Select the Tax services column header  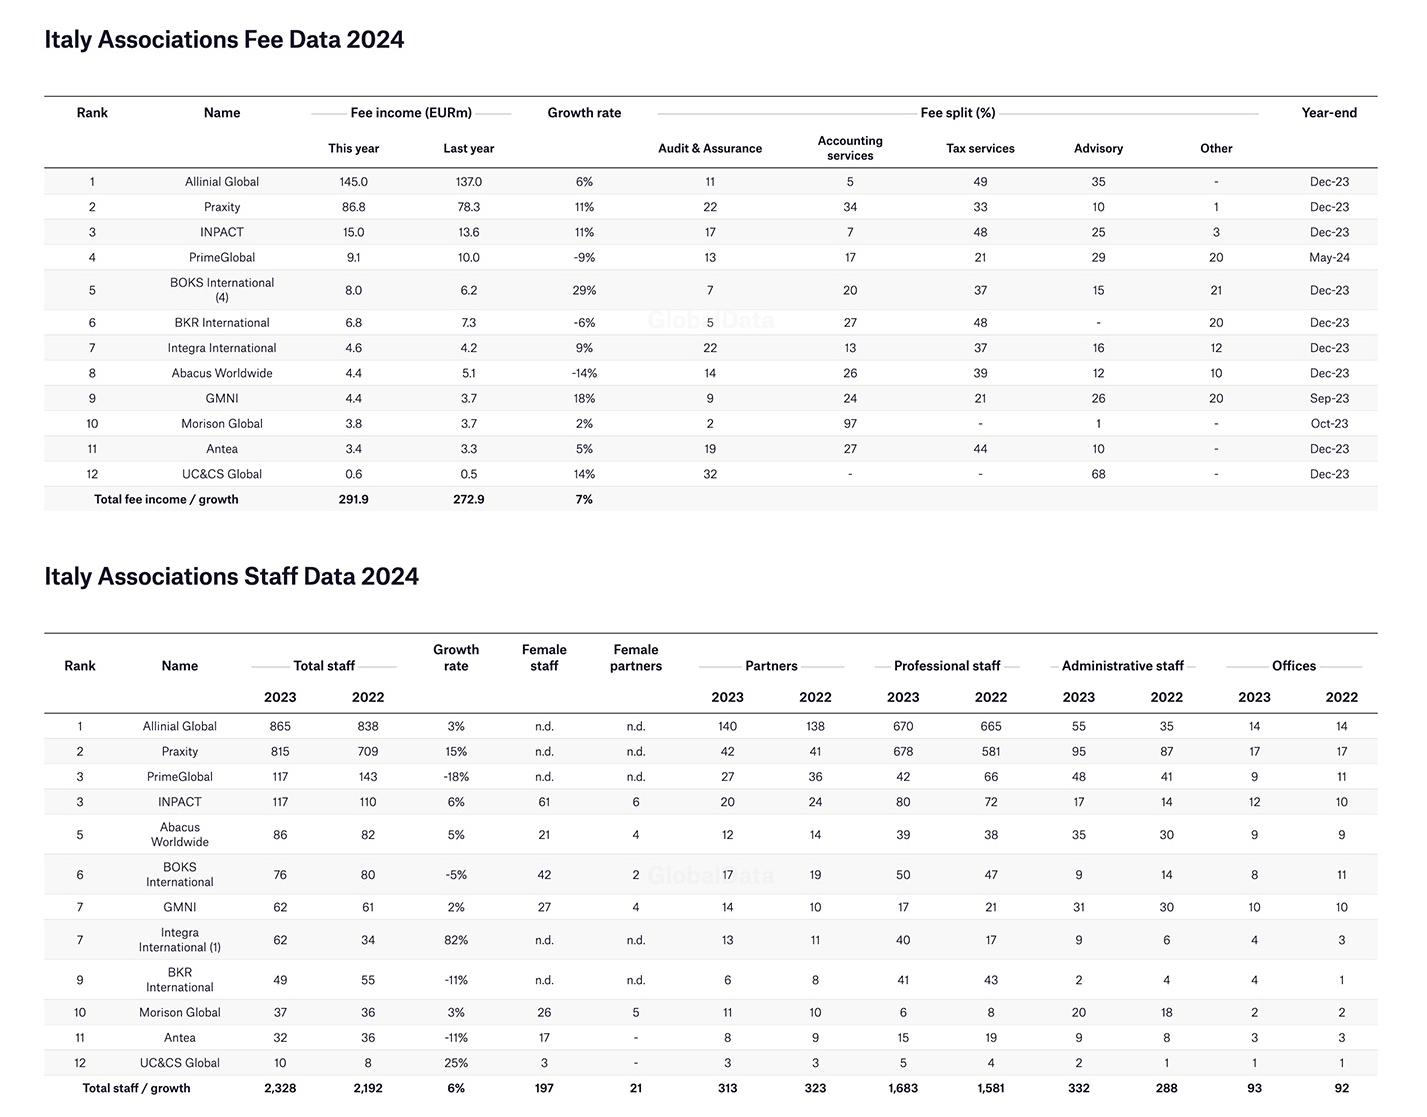pyautogui.click(x=980, y=149)
